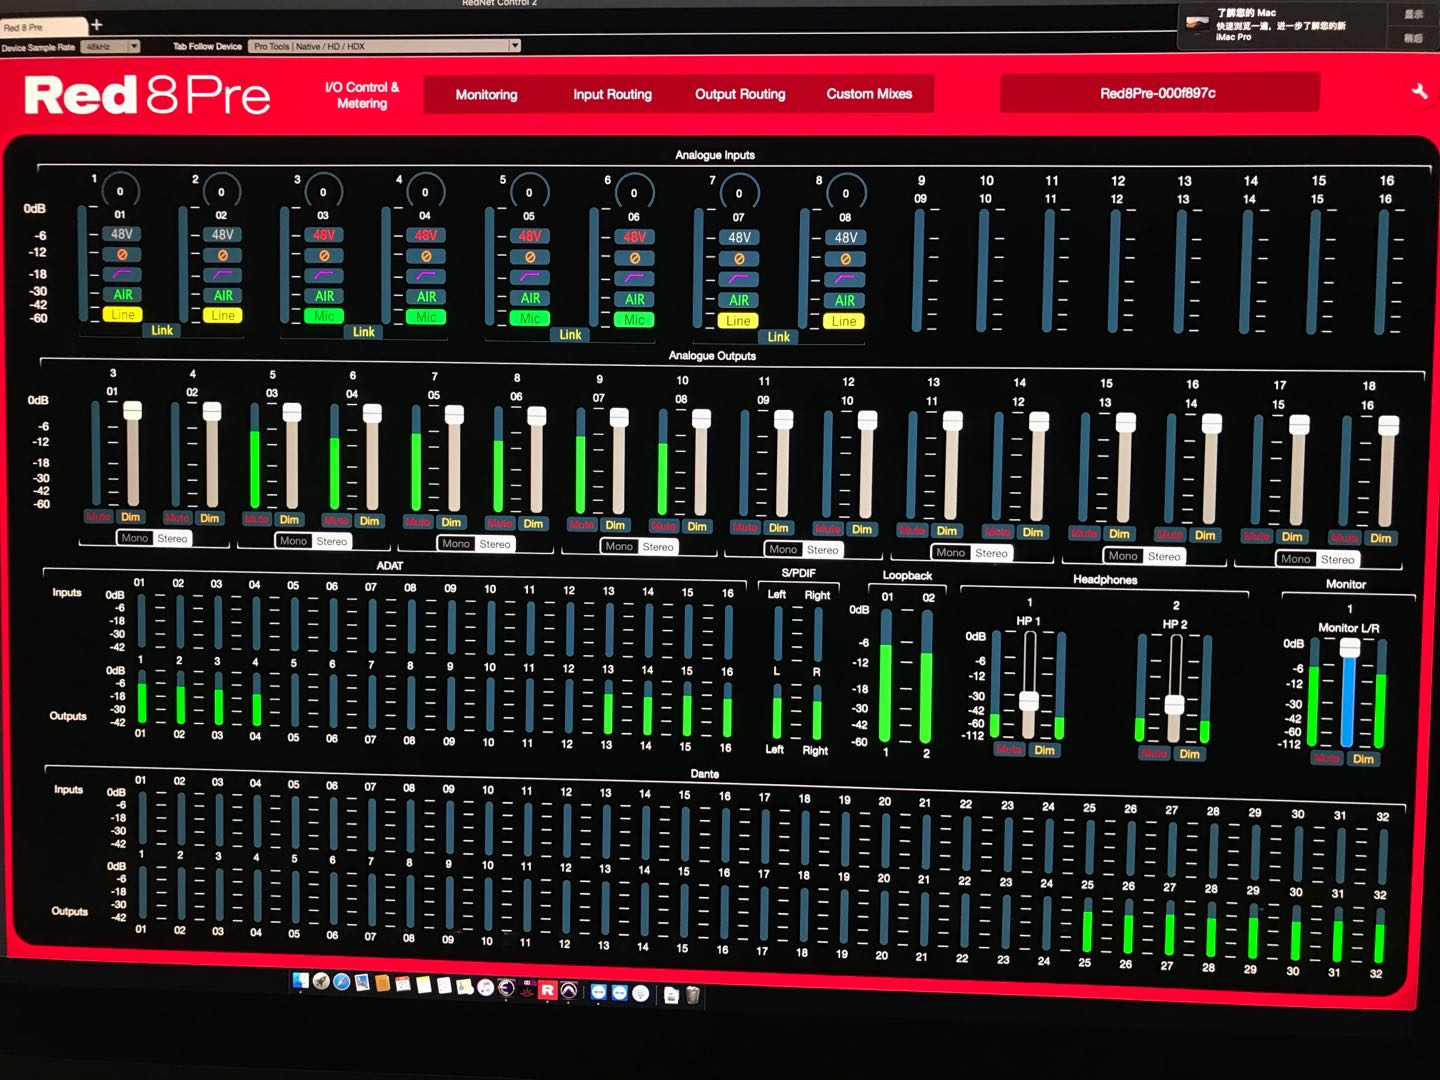The width and height of the screenshot is (1440, 1080).
Task: Click the Red8Pre-000f897c device name
Action: 1159,93
